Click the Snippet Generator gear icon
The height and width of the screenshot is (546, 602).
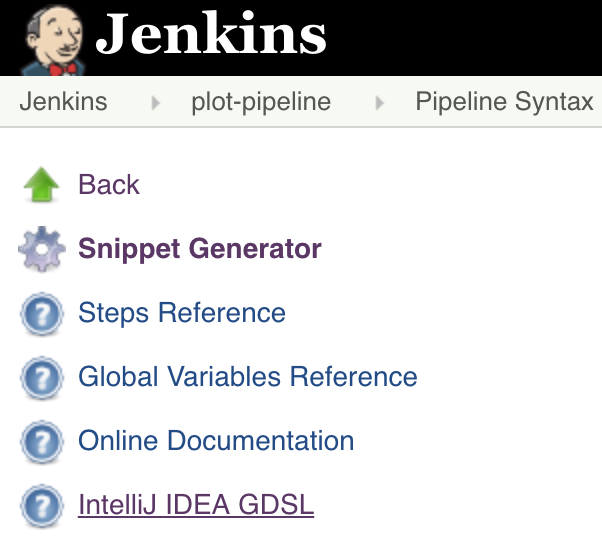coord(41,249)
